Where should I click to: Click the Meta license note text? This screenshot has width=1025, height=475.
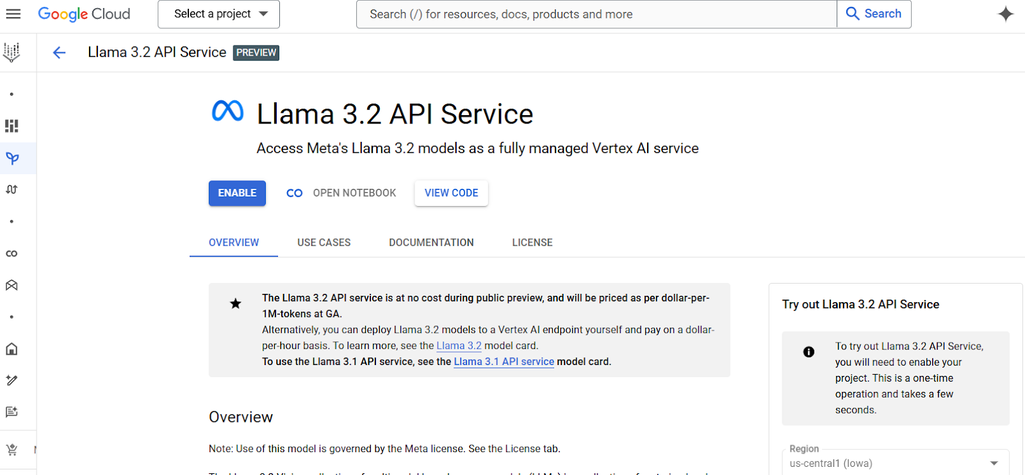(x=384, y=449)
